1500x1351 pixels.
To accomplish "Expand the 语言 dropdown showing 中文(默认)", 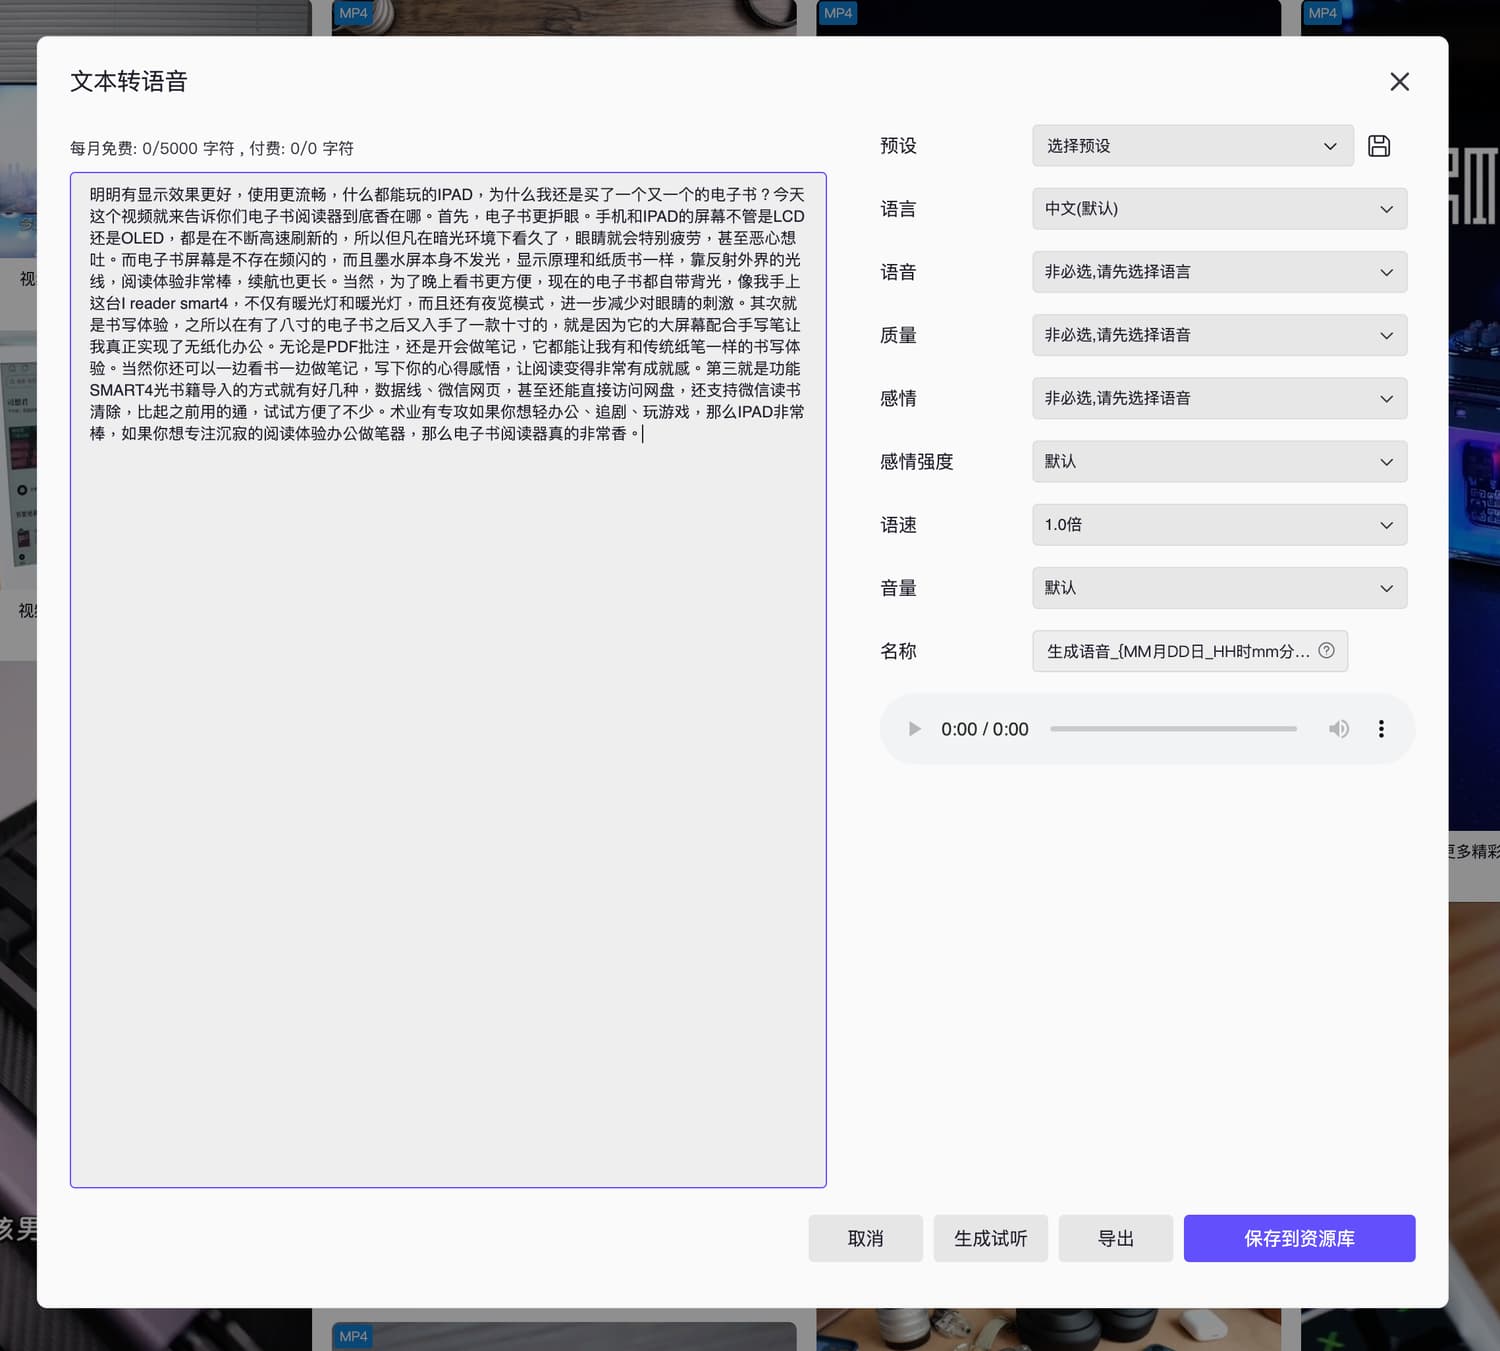I will [x=1219, y=209].
